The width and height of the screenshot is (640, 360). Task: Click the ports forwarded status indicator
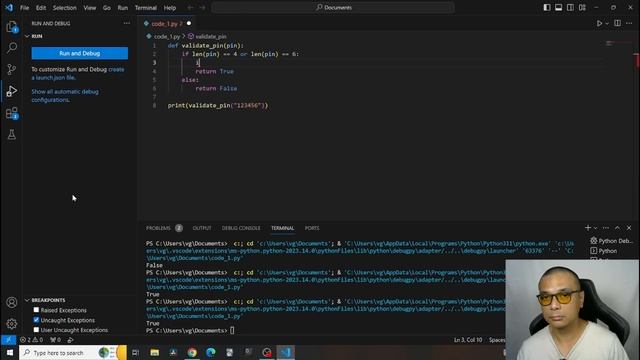coord(55,340)
